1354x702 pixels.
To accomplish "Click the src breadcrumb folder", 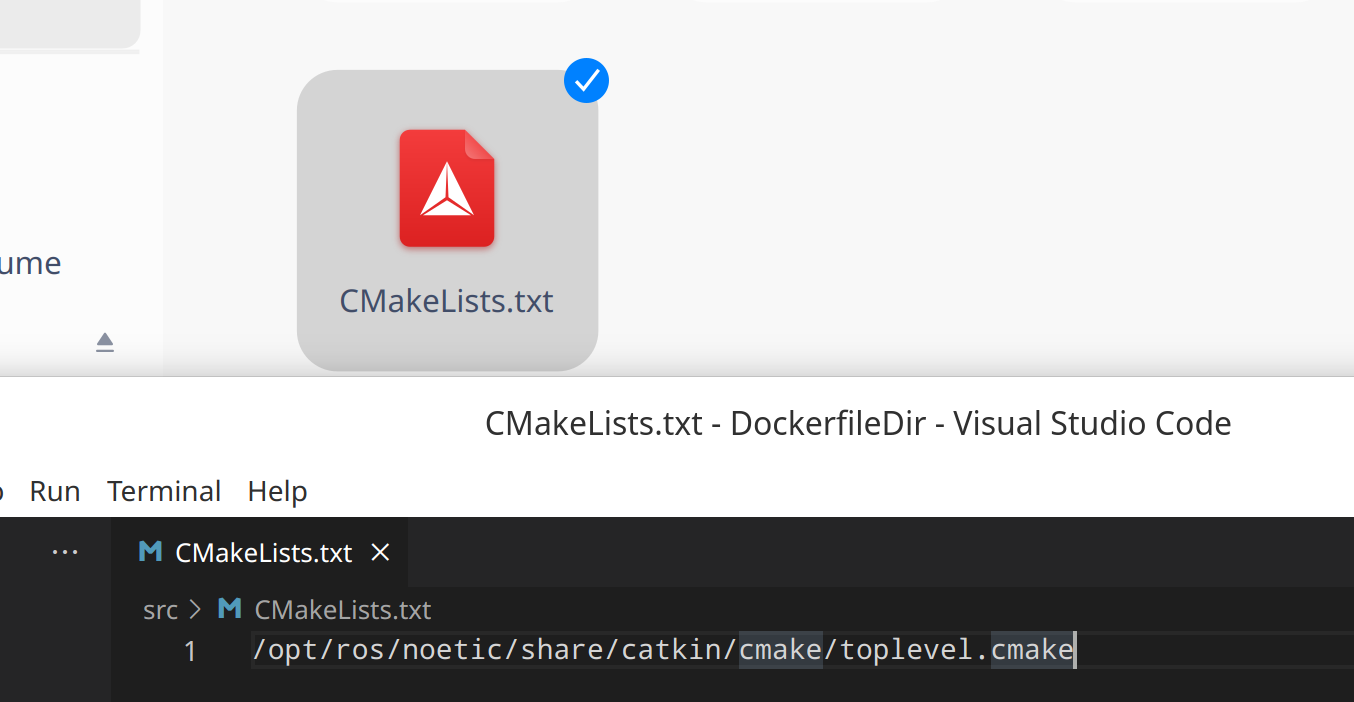I will point(160,610).
